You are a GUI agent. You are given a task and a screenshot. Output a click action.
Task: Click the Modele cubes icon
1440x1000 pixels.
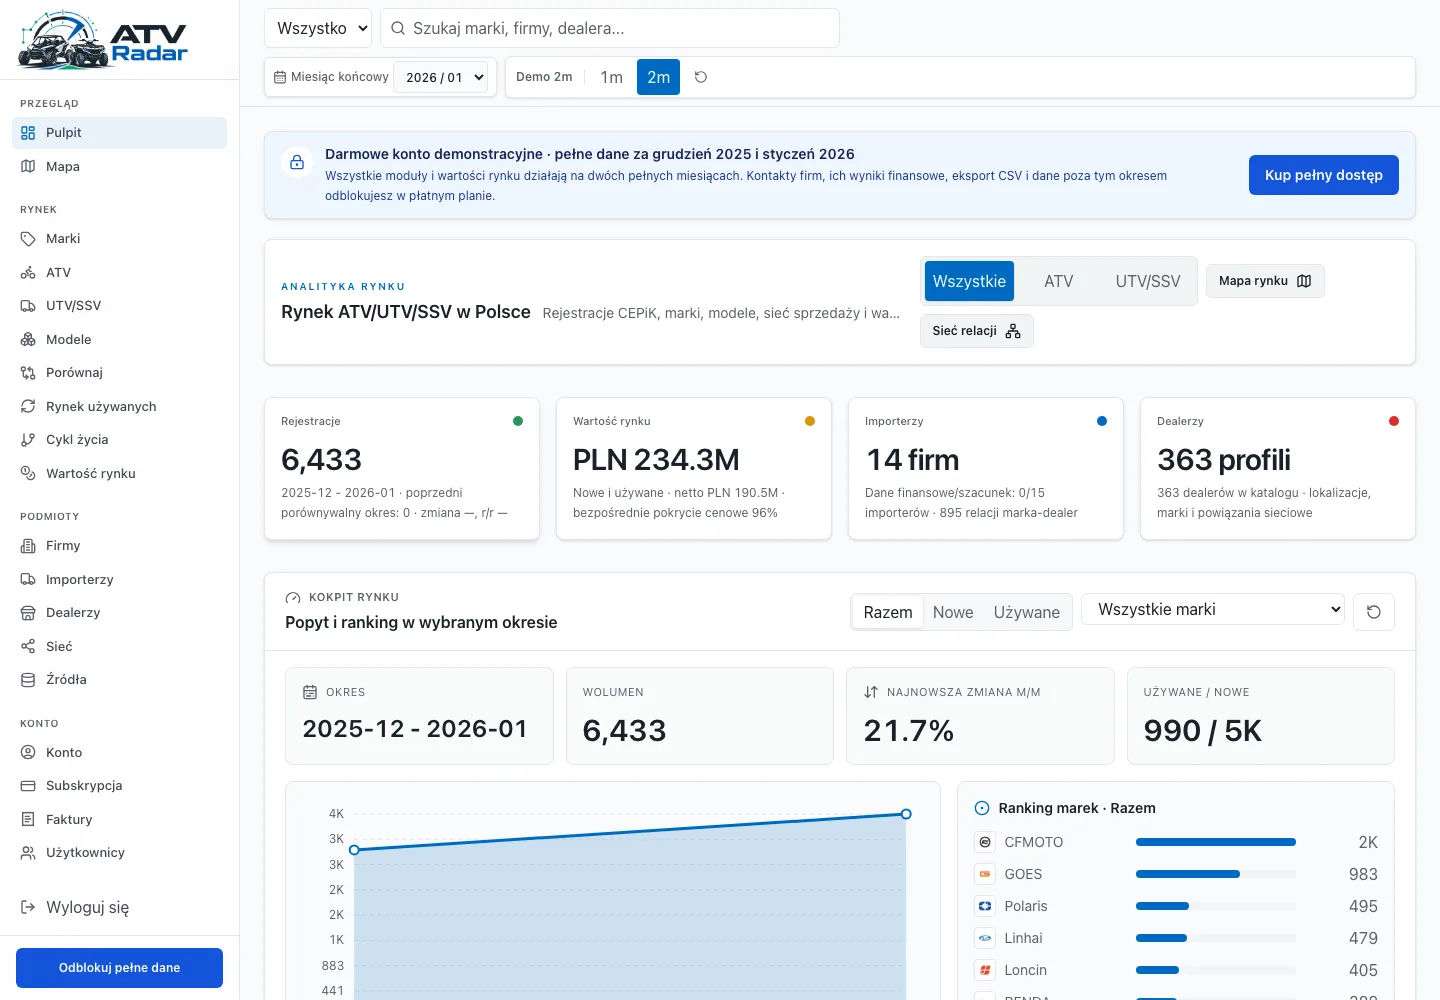[28, 340]
